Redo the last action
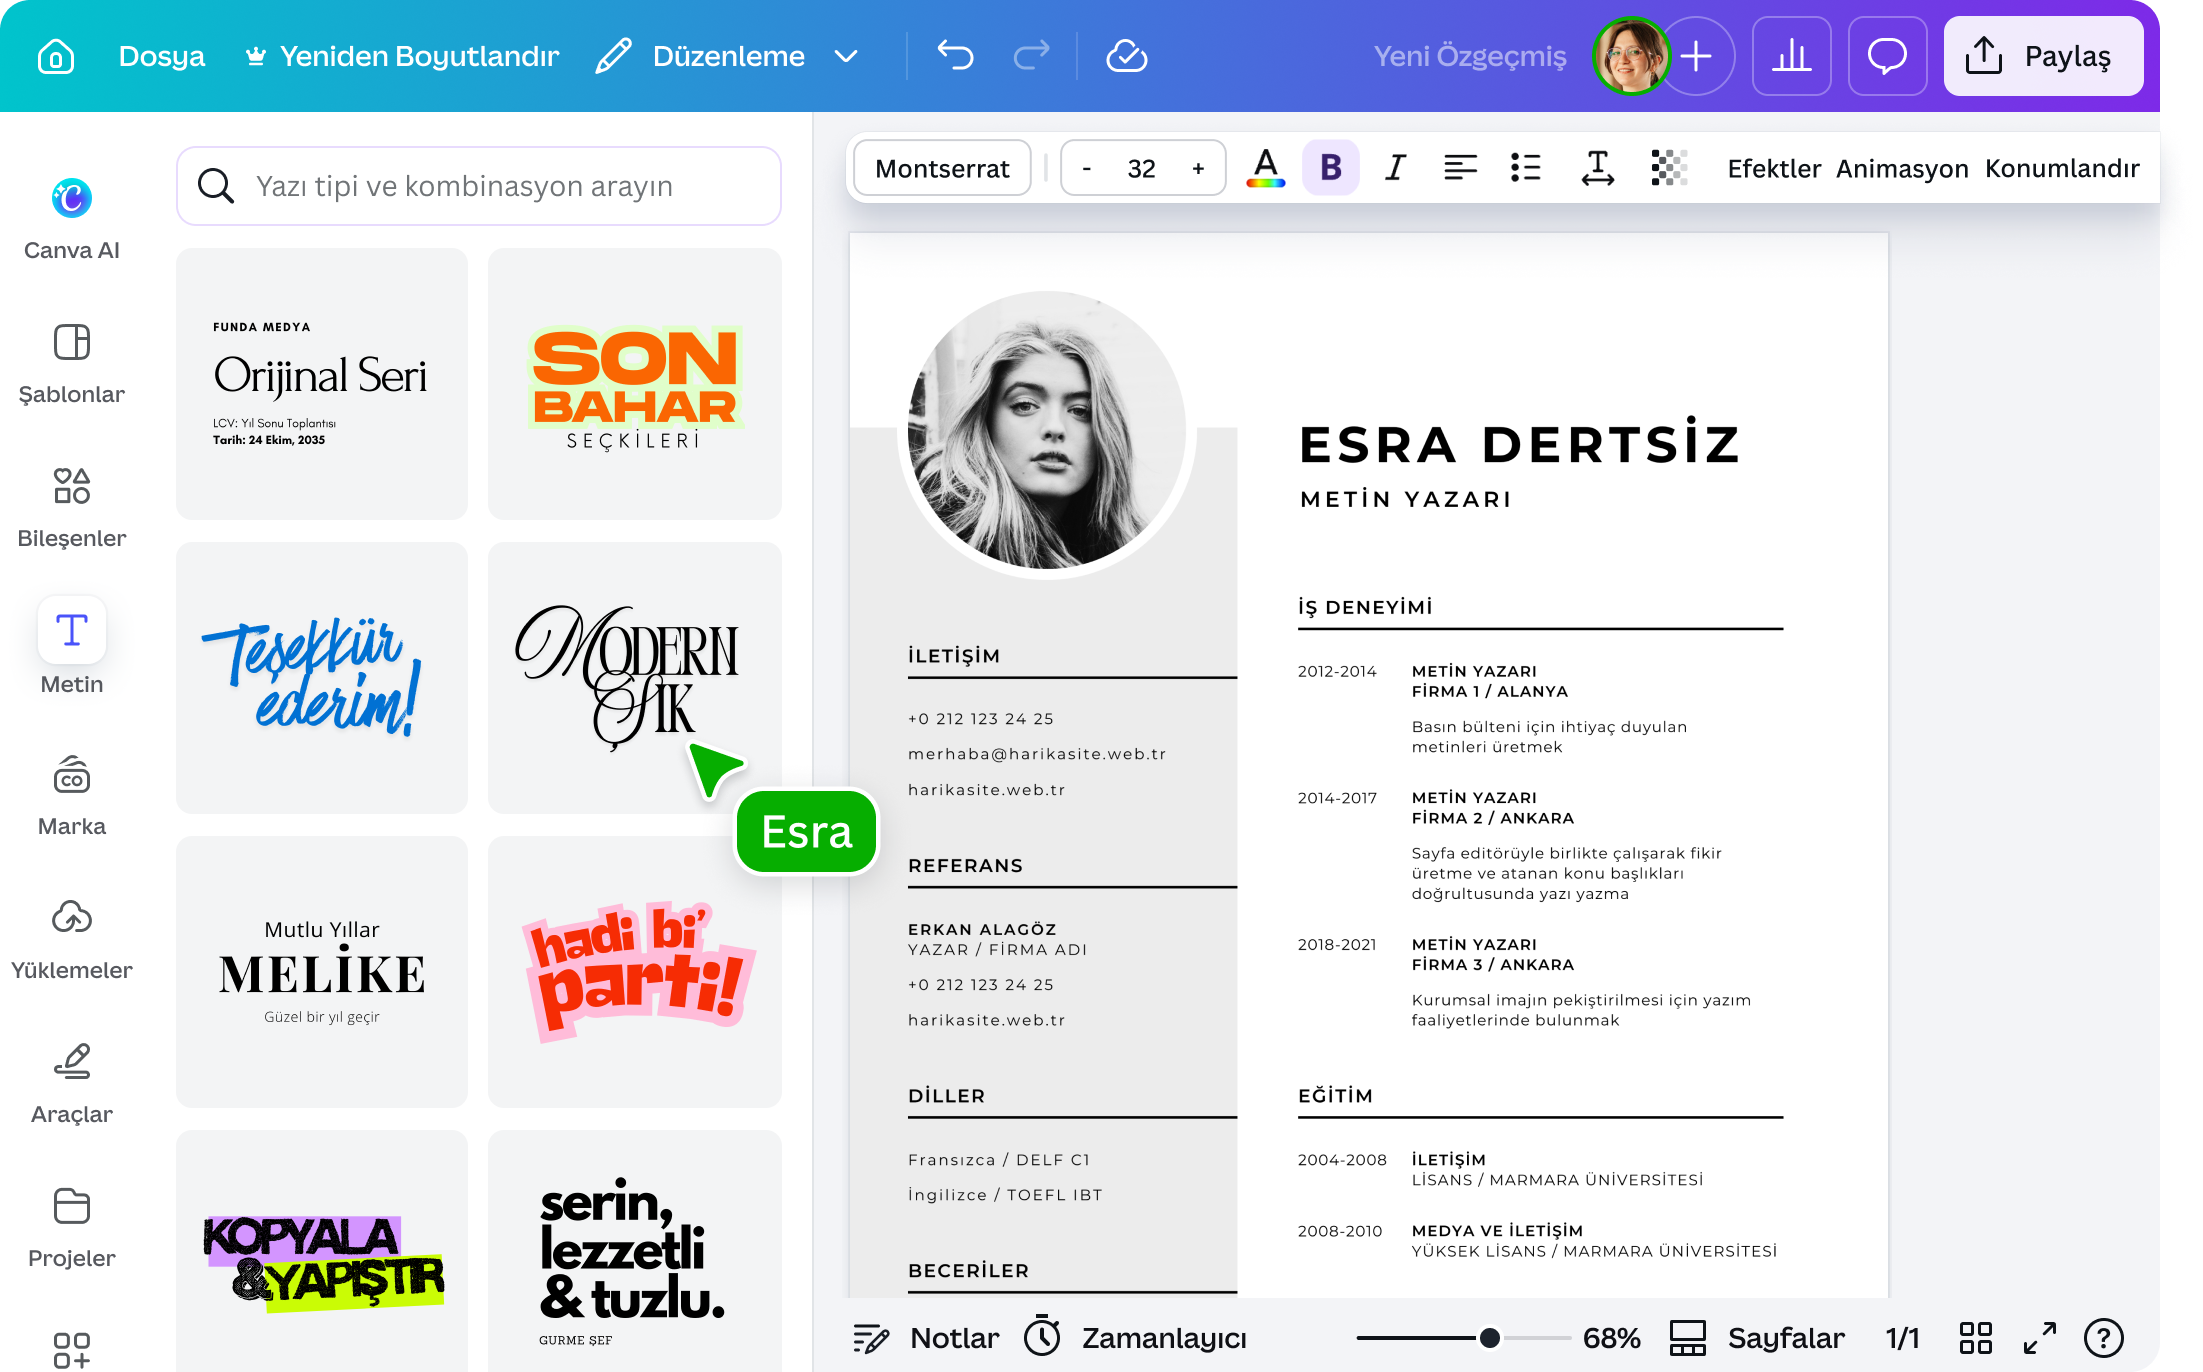Screen dimensions: 2203x1372 [x=1031, y=56]
